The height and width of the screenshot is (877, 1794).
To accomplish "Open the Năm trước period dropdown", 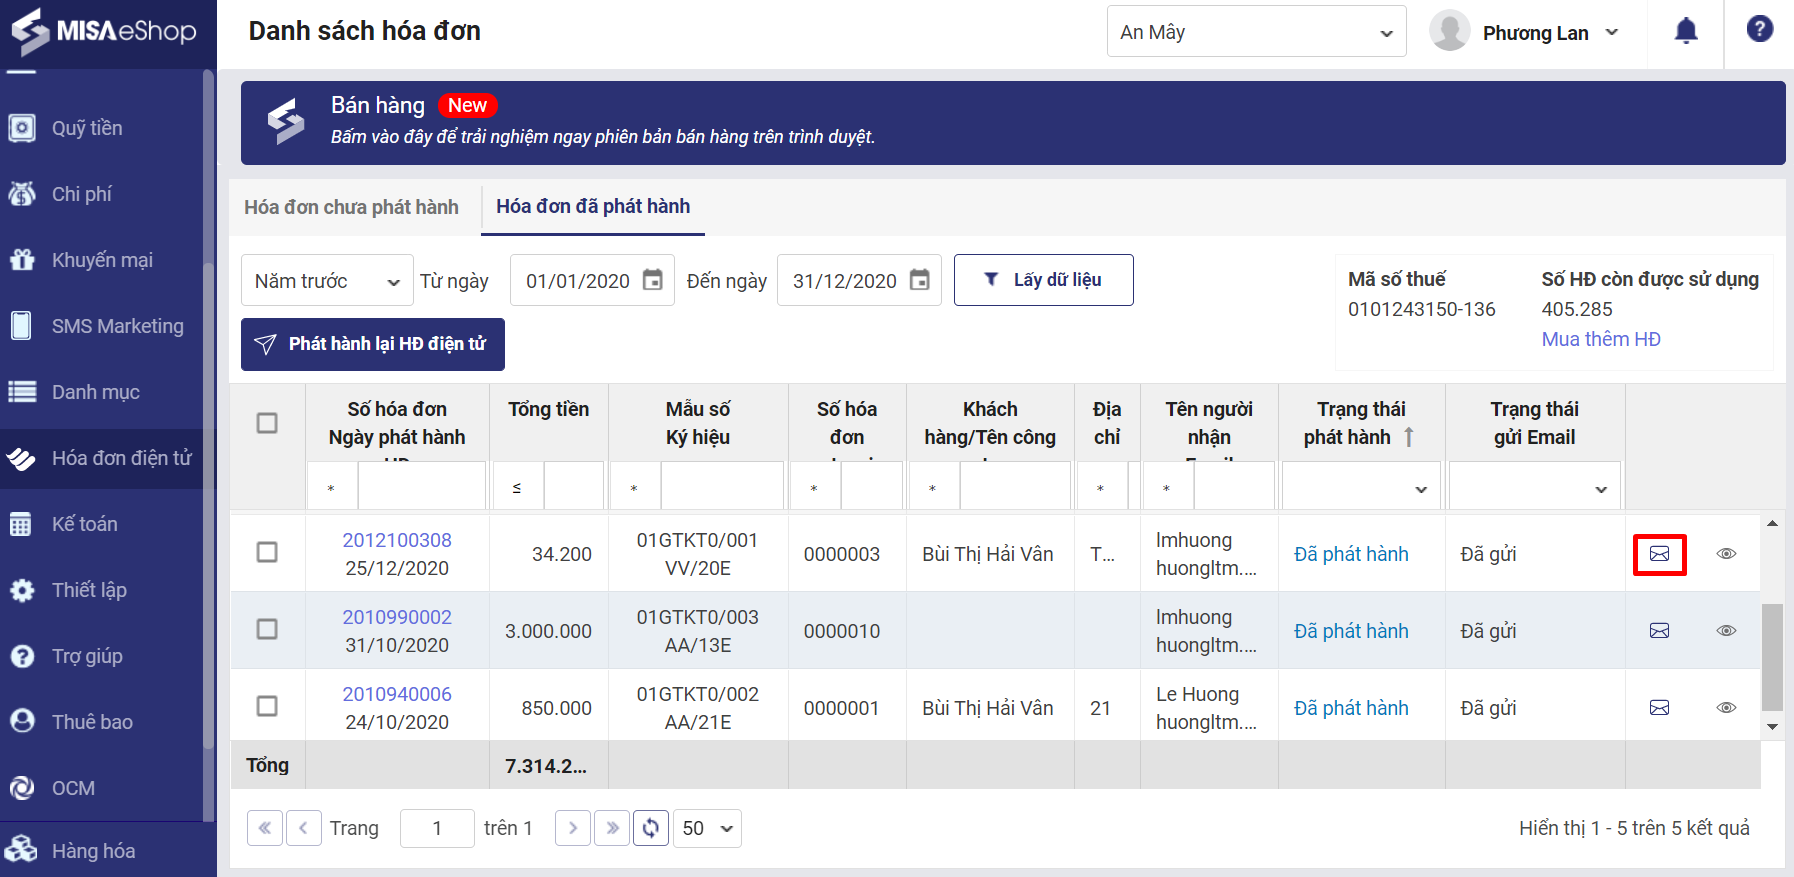I will (x=327, y=281).
